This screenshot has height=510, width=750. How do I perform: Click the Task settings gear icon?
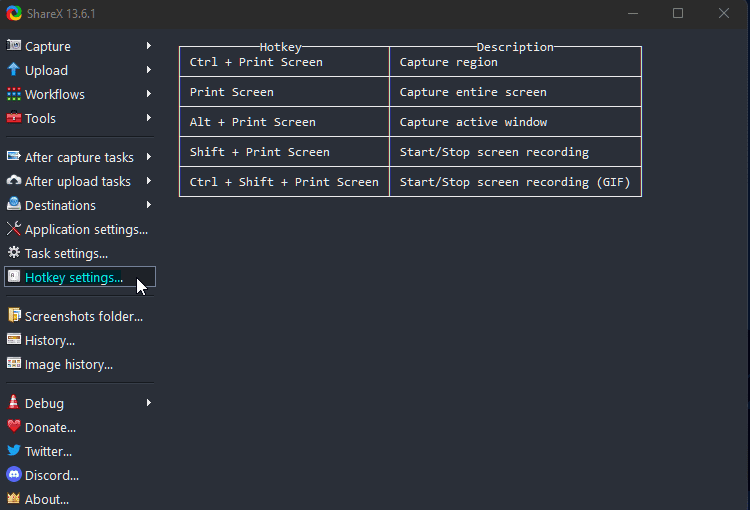[x=14, y=253]
